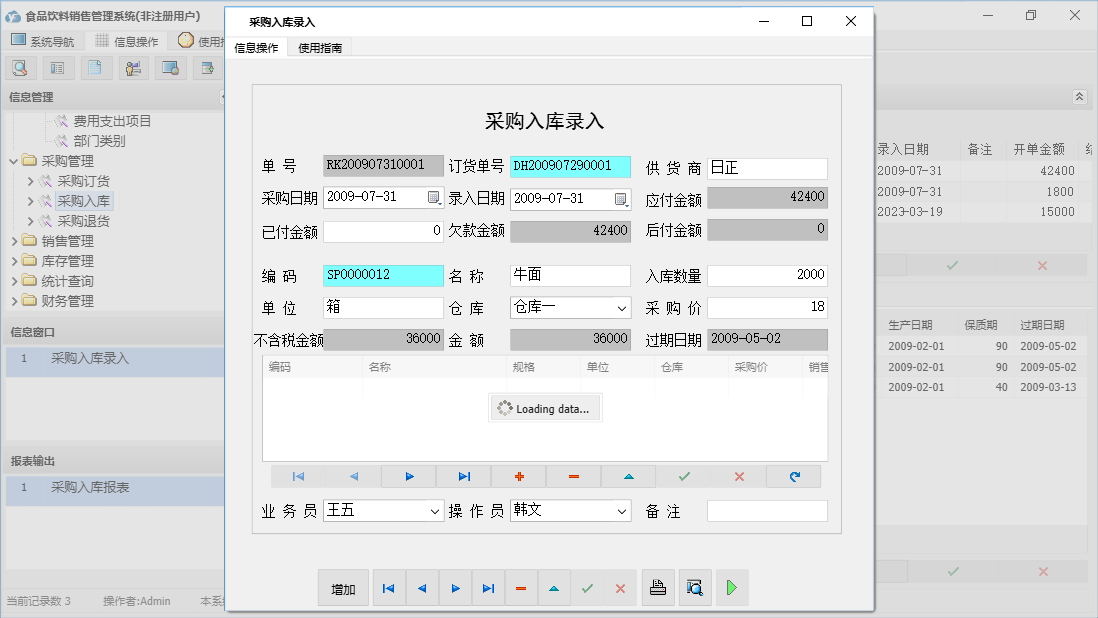Image resolution: width=1098 pixels, height=618 pixels.
Task: Cancel changes with the red X icon
Action: [738, 476]
